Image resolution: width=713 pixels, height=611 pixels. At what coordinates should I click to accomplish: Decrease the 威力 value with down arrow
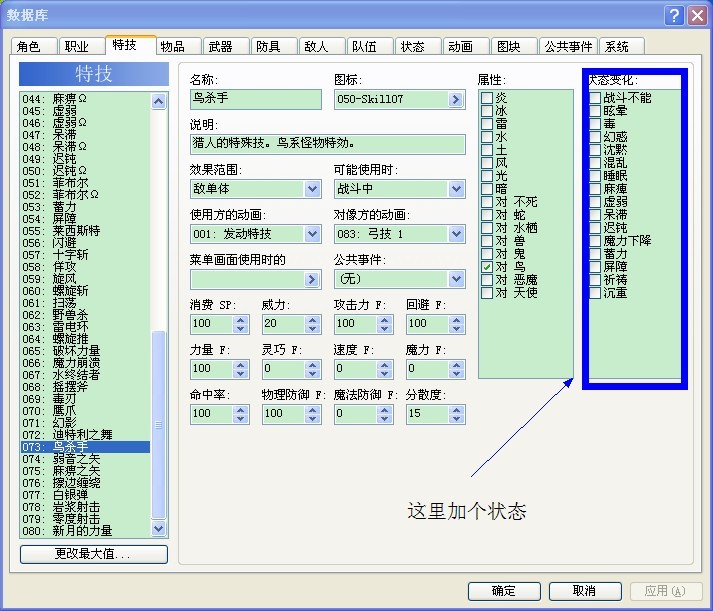pyautogui.click(x=312, y=328)
